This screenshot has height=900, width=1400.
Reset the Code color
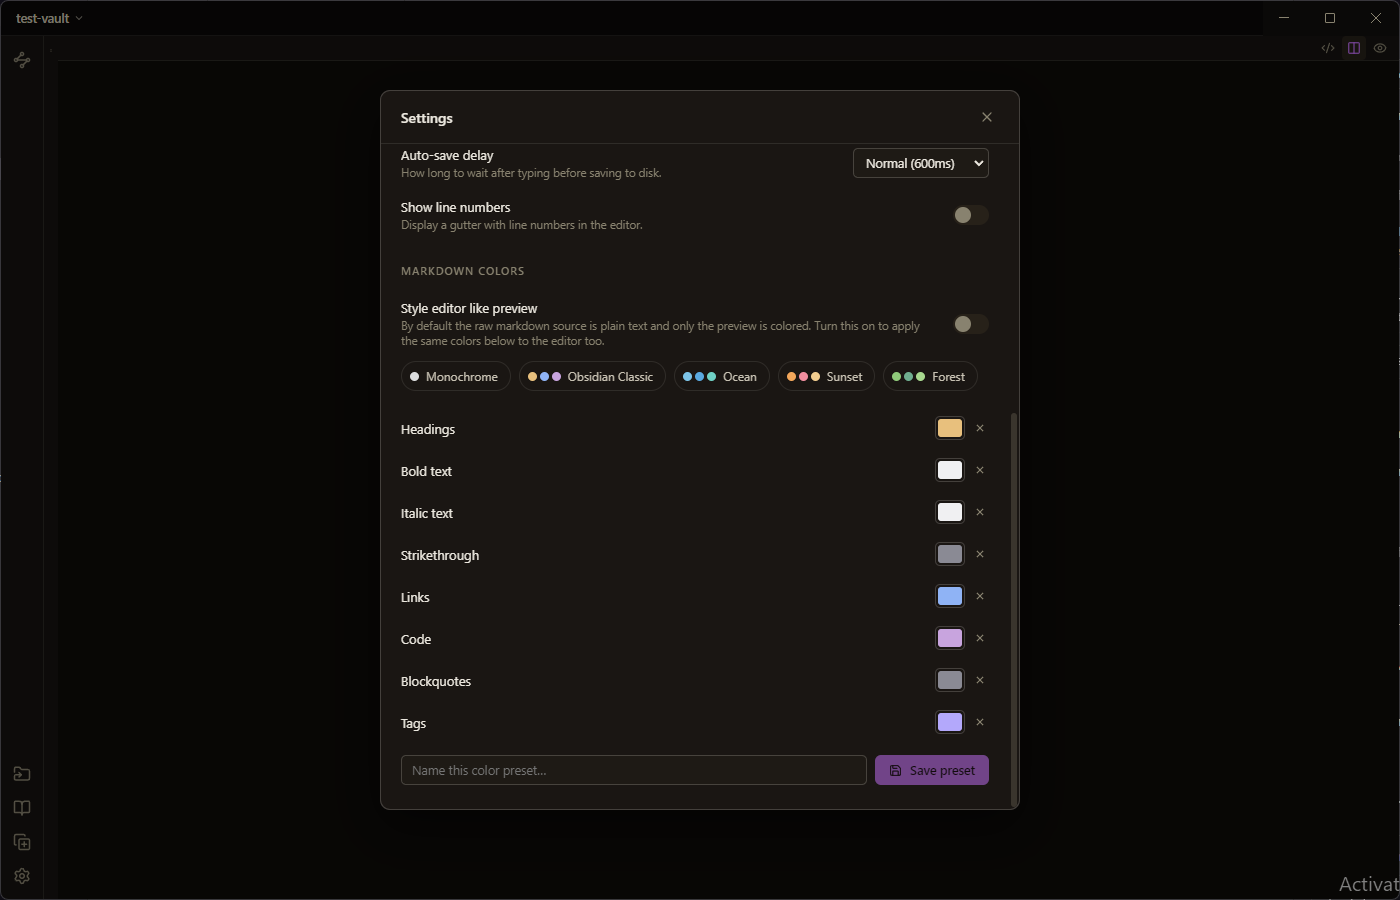coord(980,638)
